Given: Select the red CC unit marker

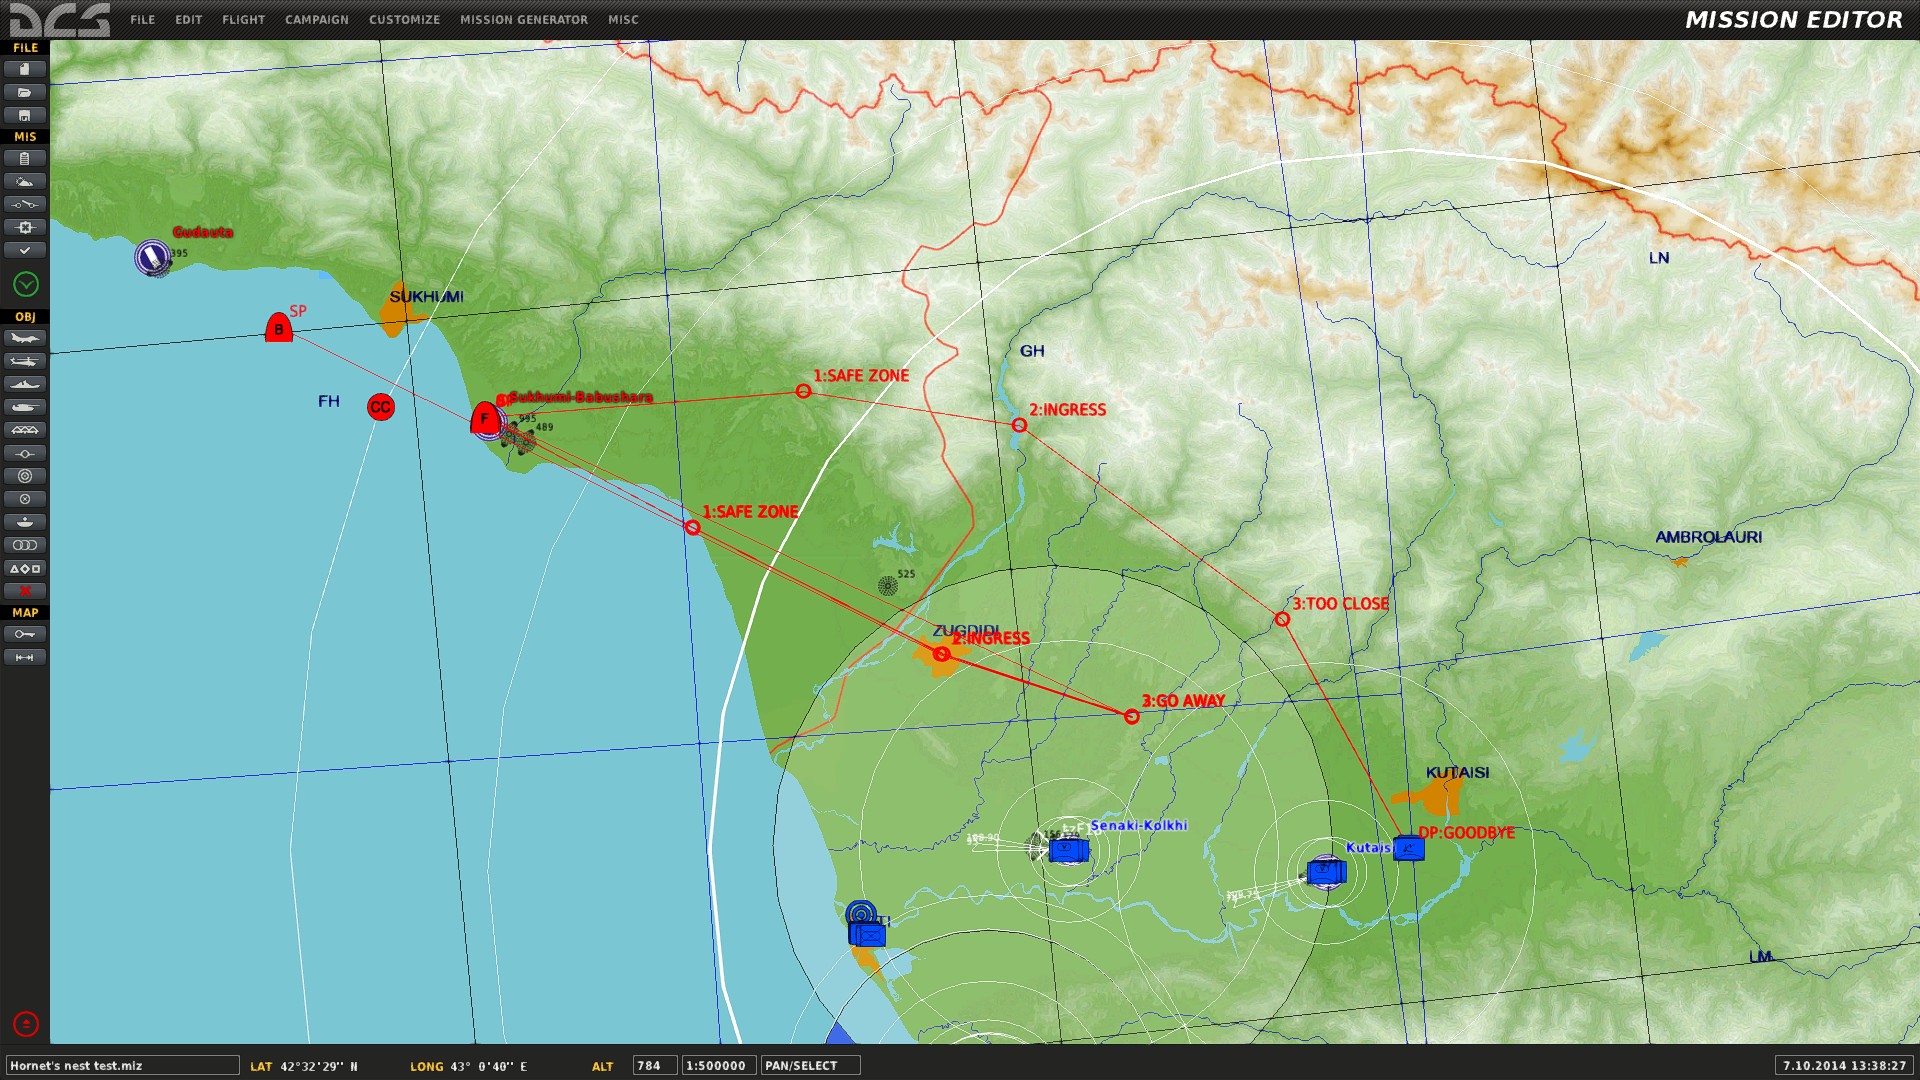Looking at the screenshot, I should pyautogui.click(x=381, y=407).
